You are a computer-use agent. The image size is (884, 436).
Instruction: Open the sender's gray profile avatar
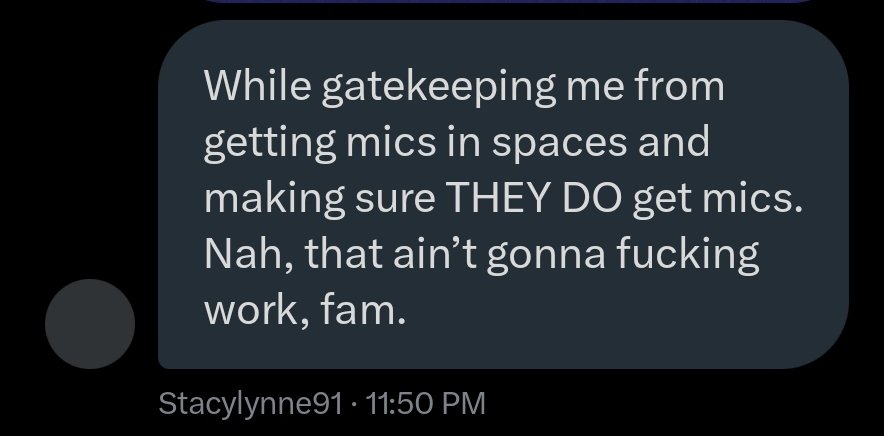(x=90, y=322)
